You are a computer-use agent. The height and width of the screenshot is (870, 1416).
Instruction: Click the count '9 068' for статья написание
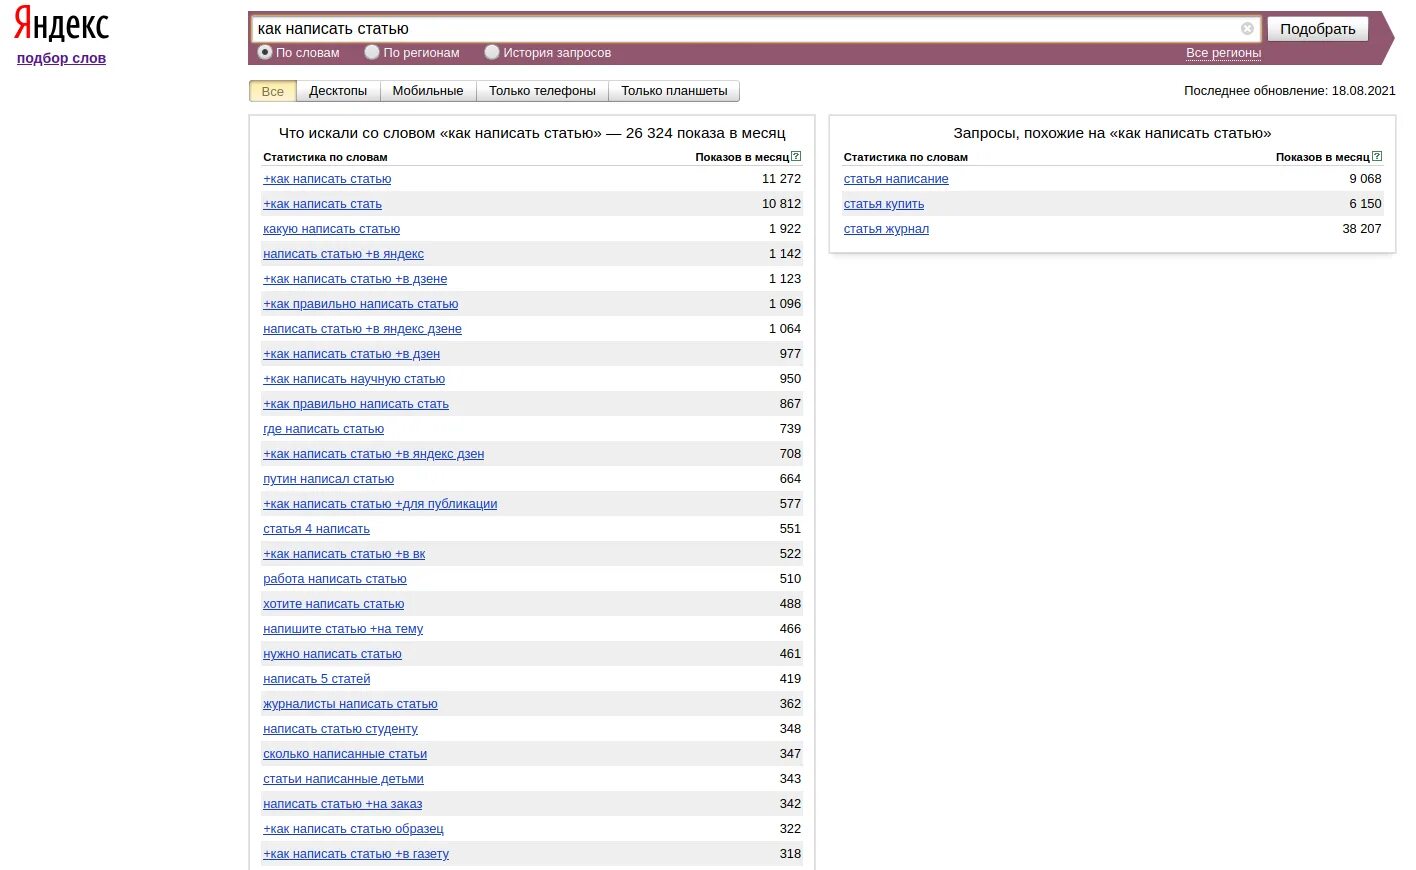(x=1365, y=179)
